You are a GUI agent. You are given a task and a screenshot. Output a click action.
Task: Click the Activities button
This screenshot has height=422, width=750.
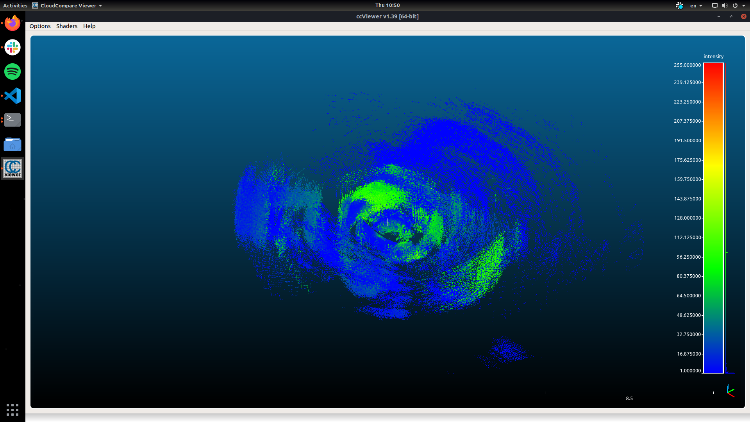(x=14, y=5)
